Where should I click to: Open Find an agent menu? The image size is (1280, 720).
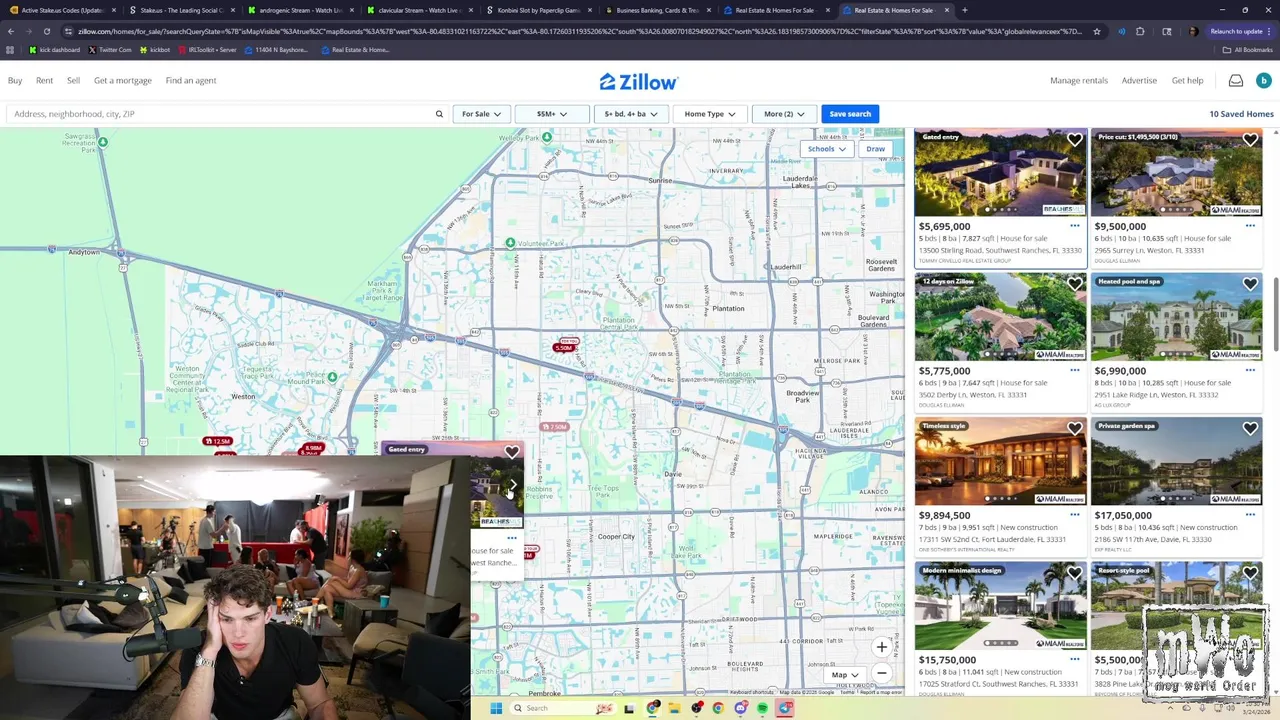coord(191,81)
